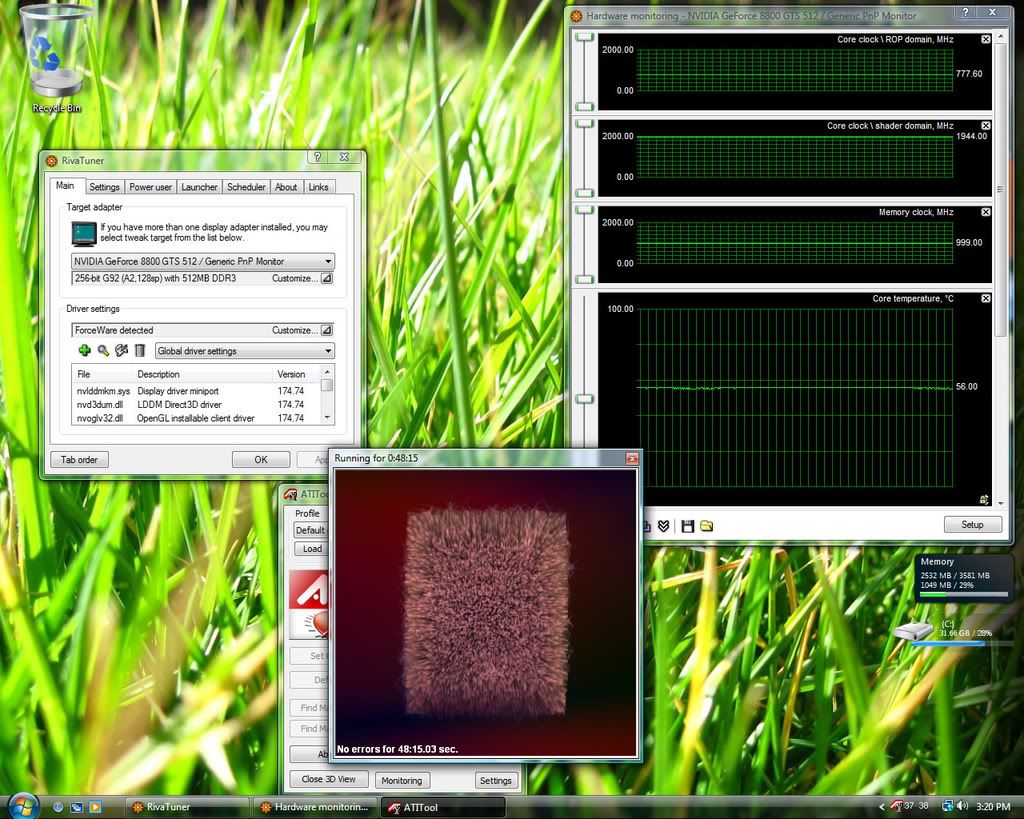Open the Scheduler tab in RivaTuner
Image resolution: width=1024 pixels, height=819 pixels.
[246, 187]
